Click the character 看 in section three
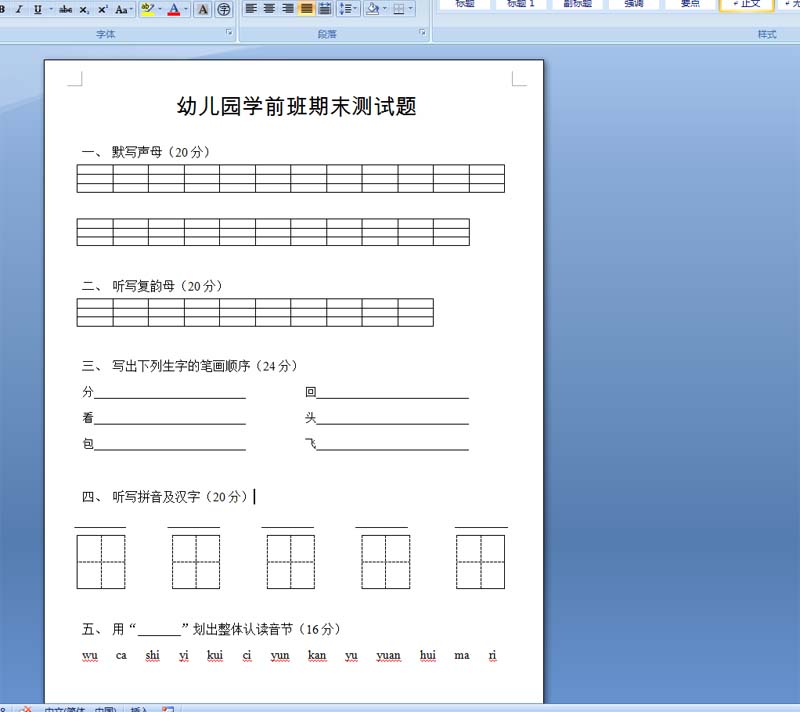800x712 pixels. coord(88,418)
